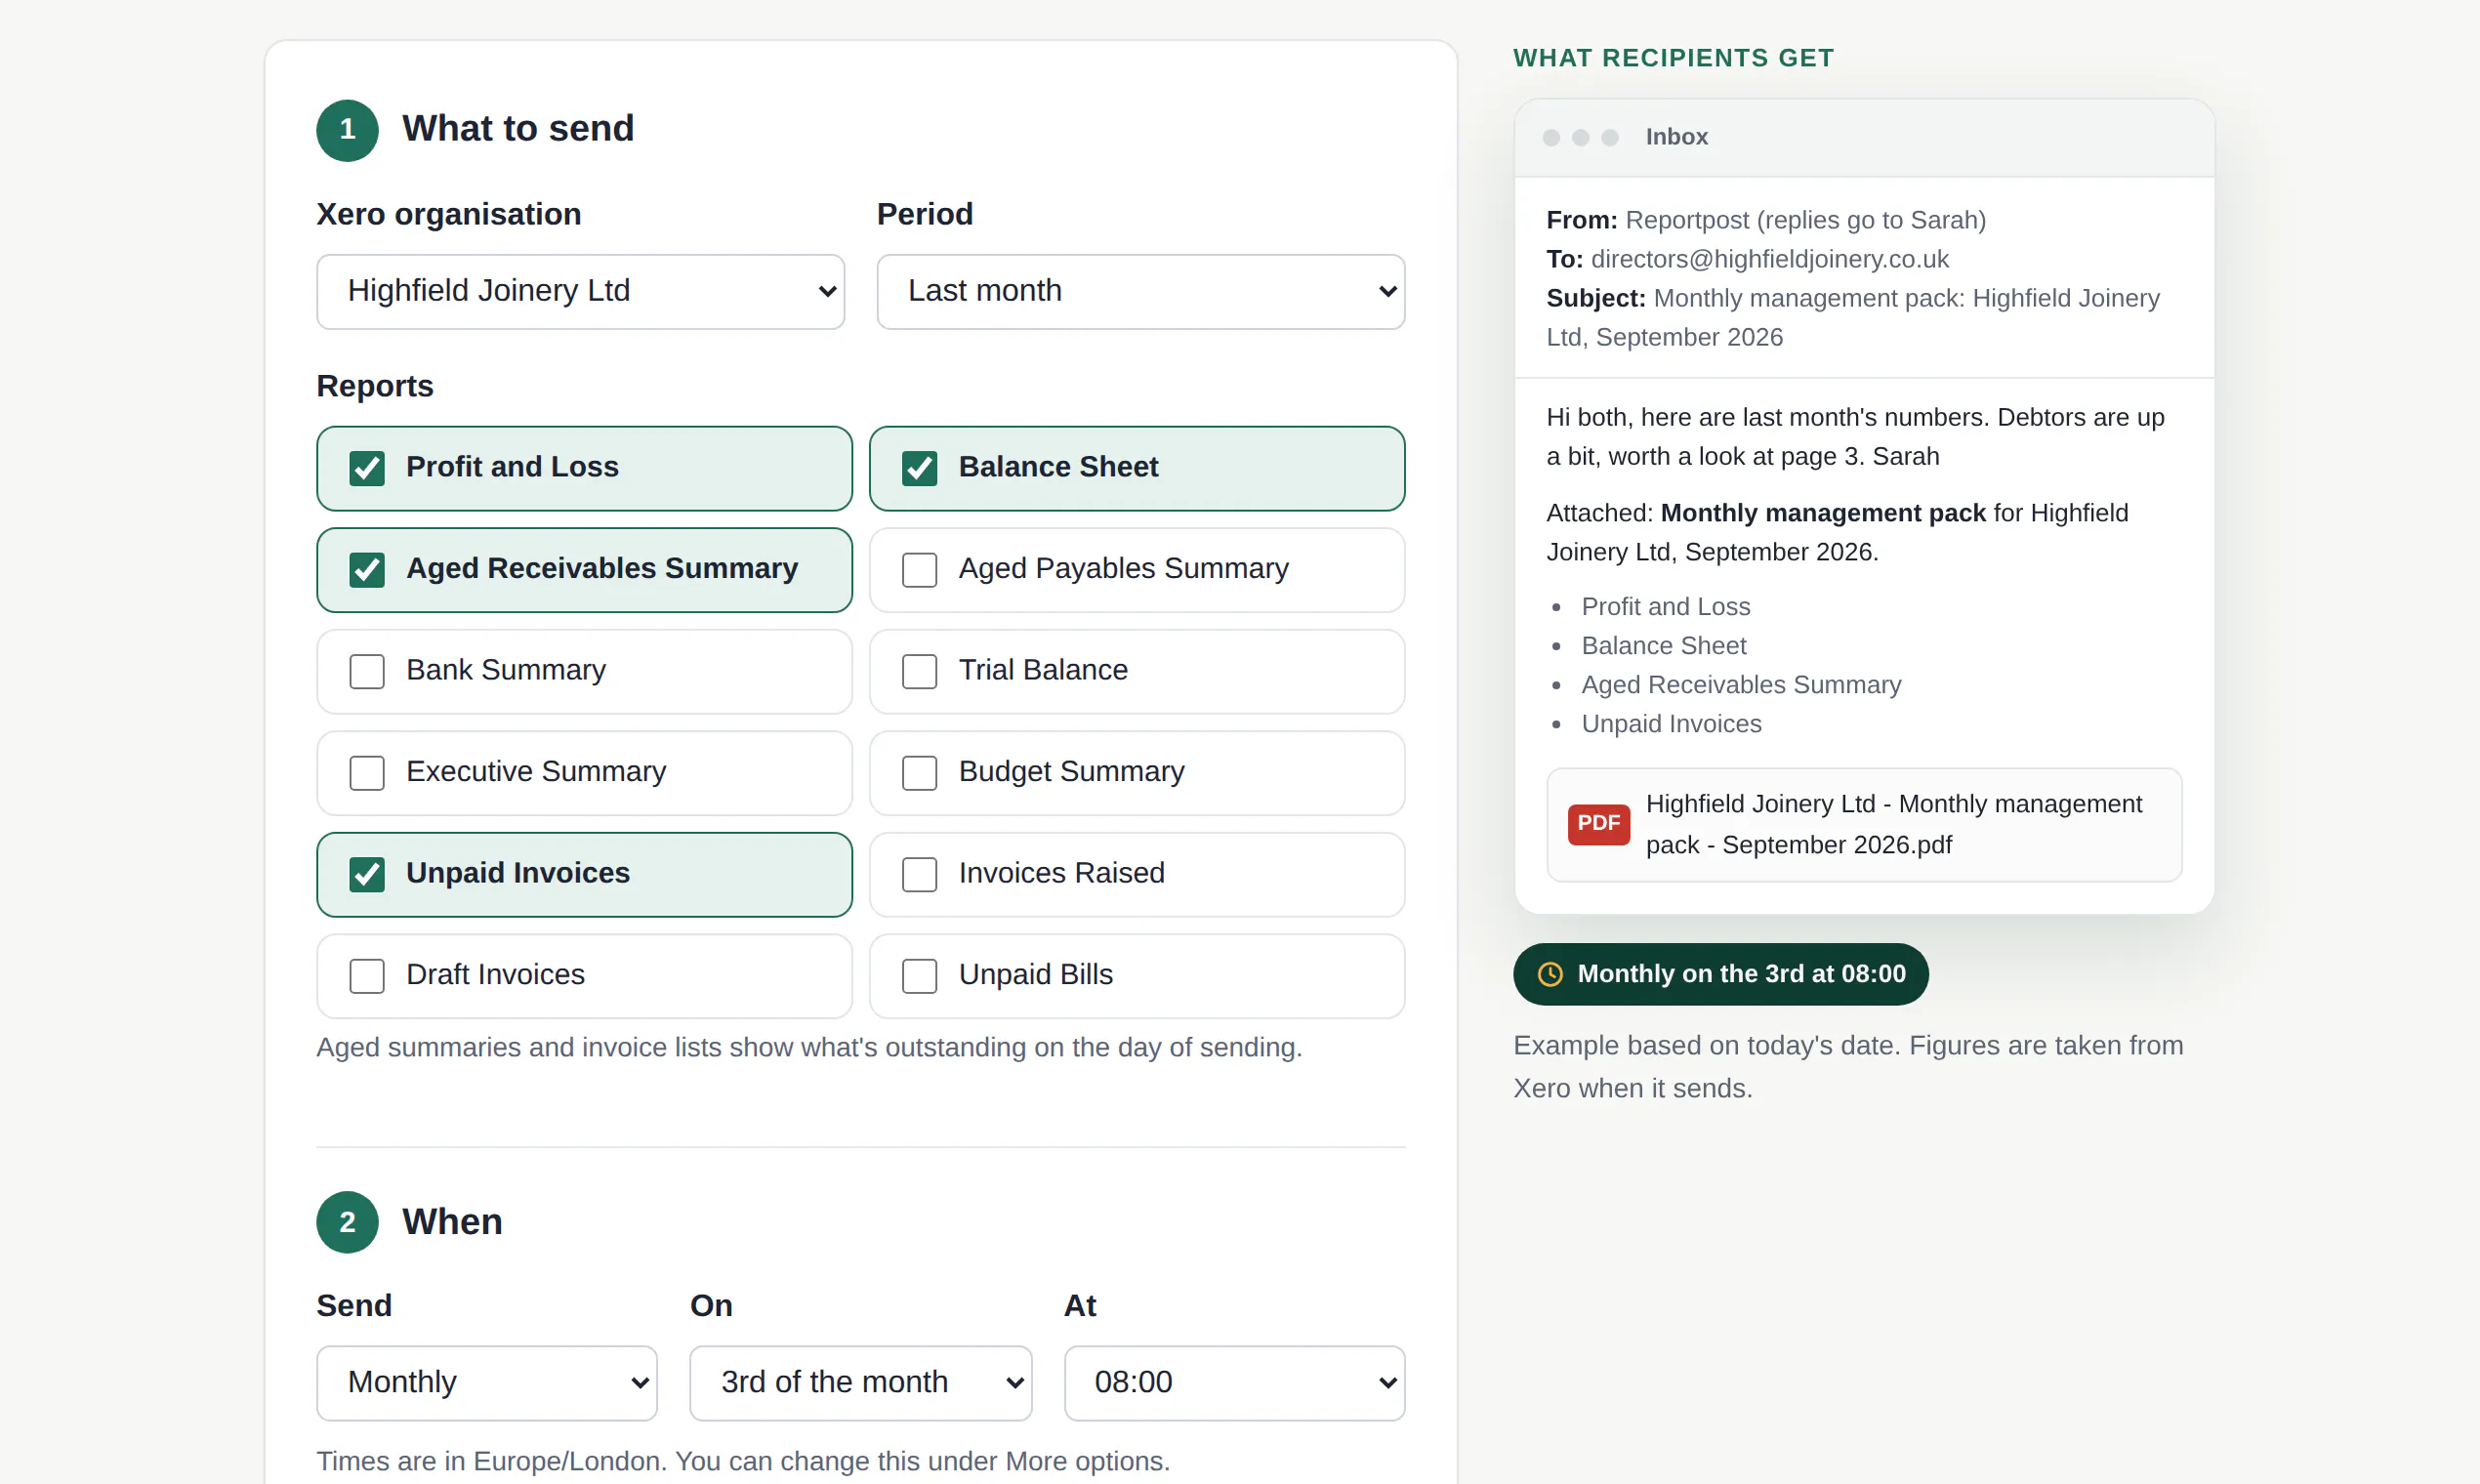The height and width of the screenshot is (1484, 2480).
Task: Click the PDF attachment filename in preview
Action: tap(1894, 824)
